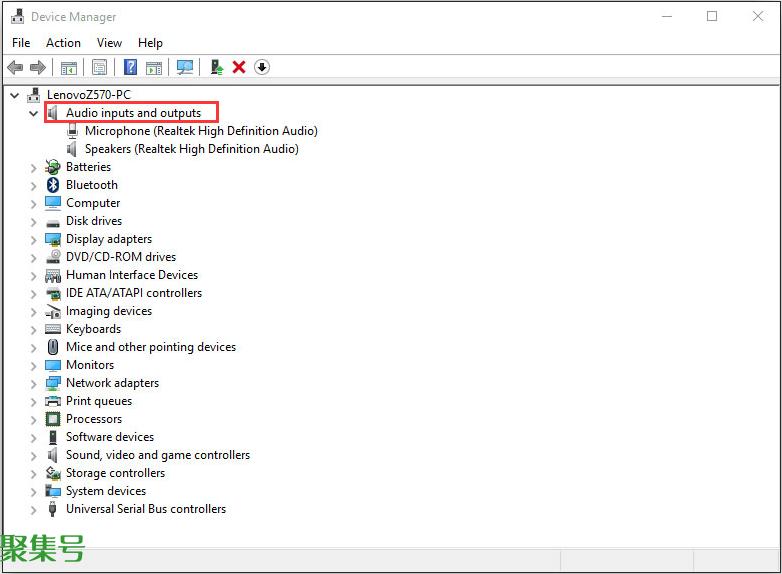Screen dimensions: 782x574
Task: Select the Disk drives label
Action: pos(94,221)
